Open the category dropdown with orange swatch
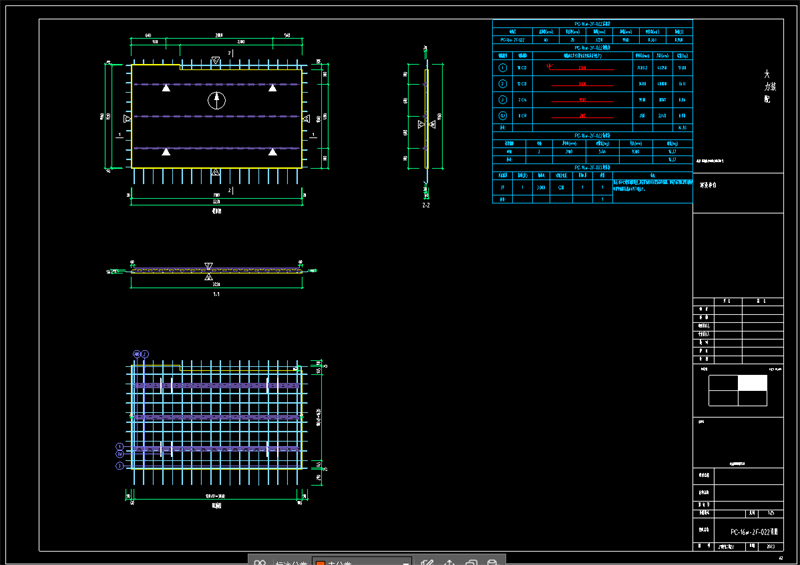Viewport: 800px width, 565px height. 362,561
